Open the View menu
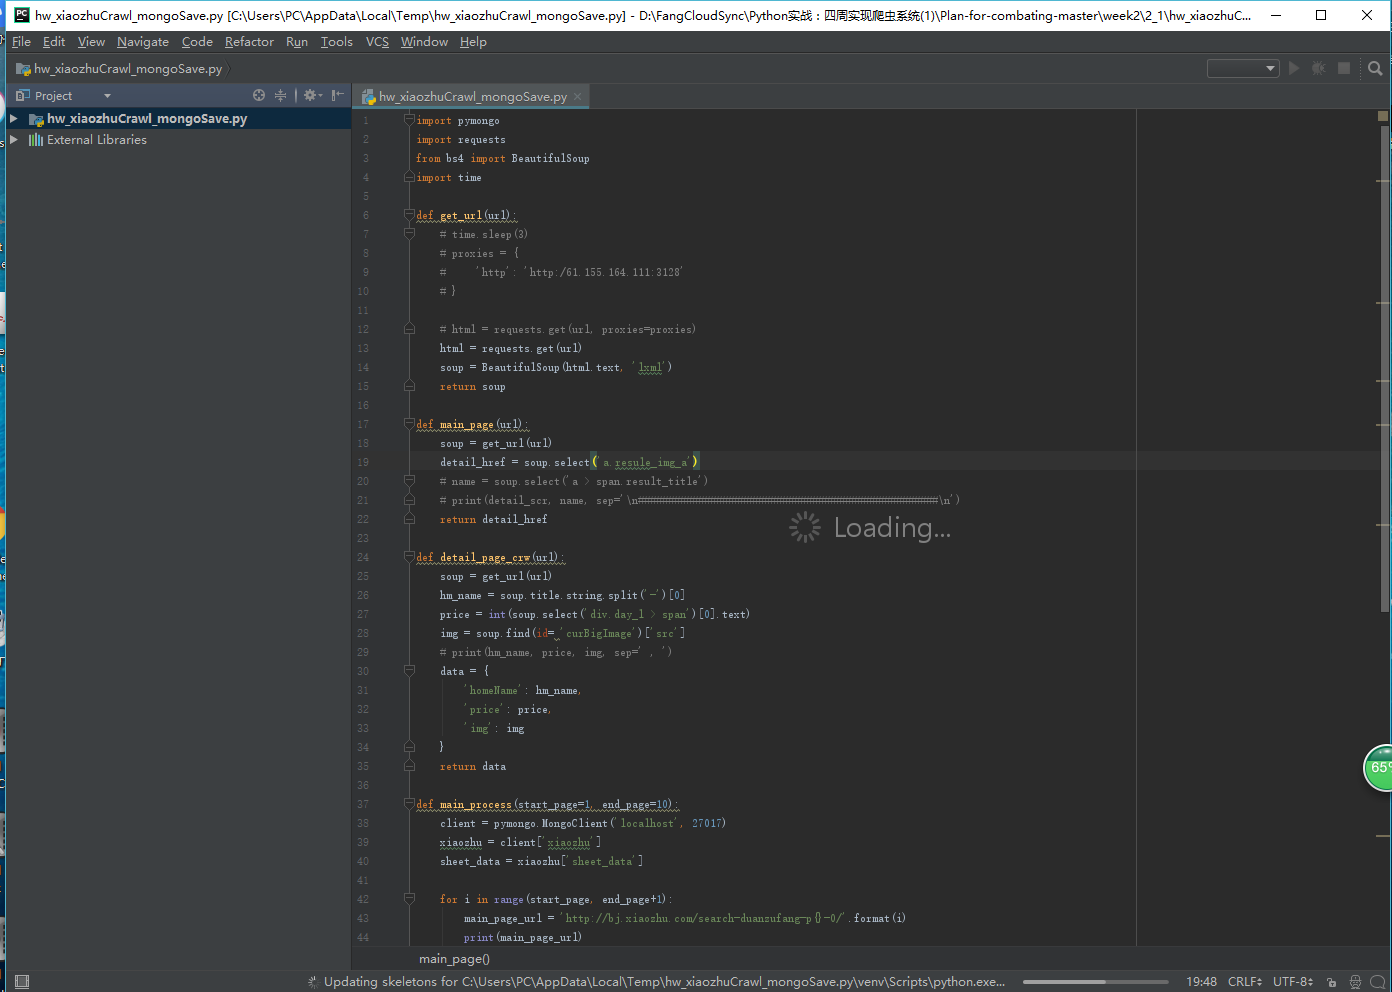The image size is (1392, 992). coord(91,42)
